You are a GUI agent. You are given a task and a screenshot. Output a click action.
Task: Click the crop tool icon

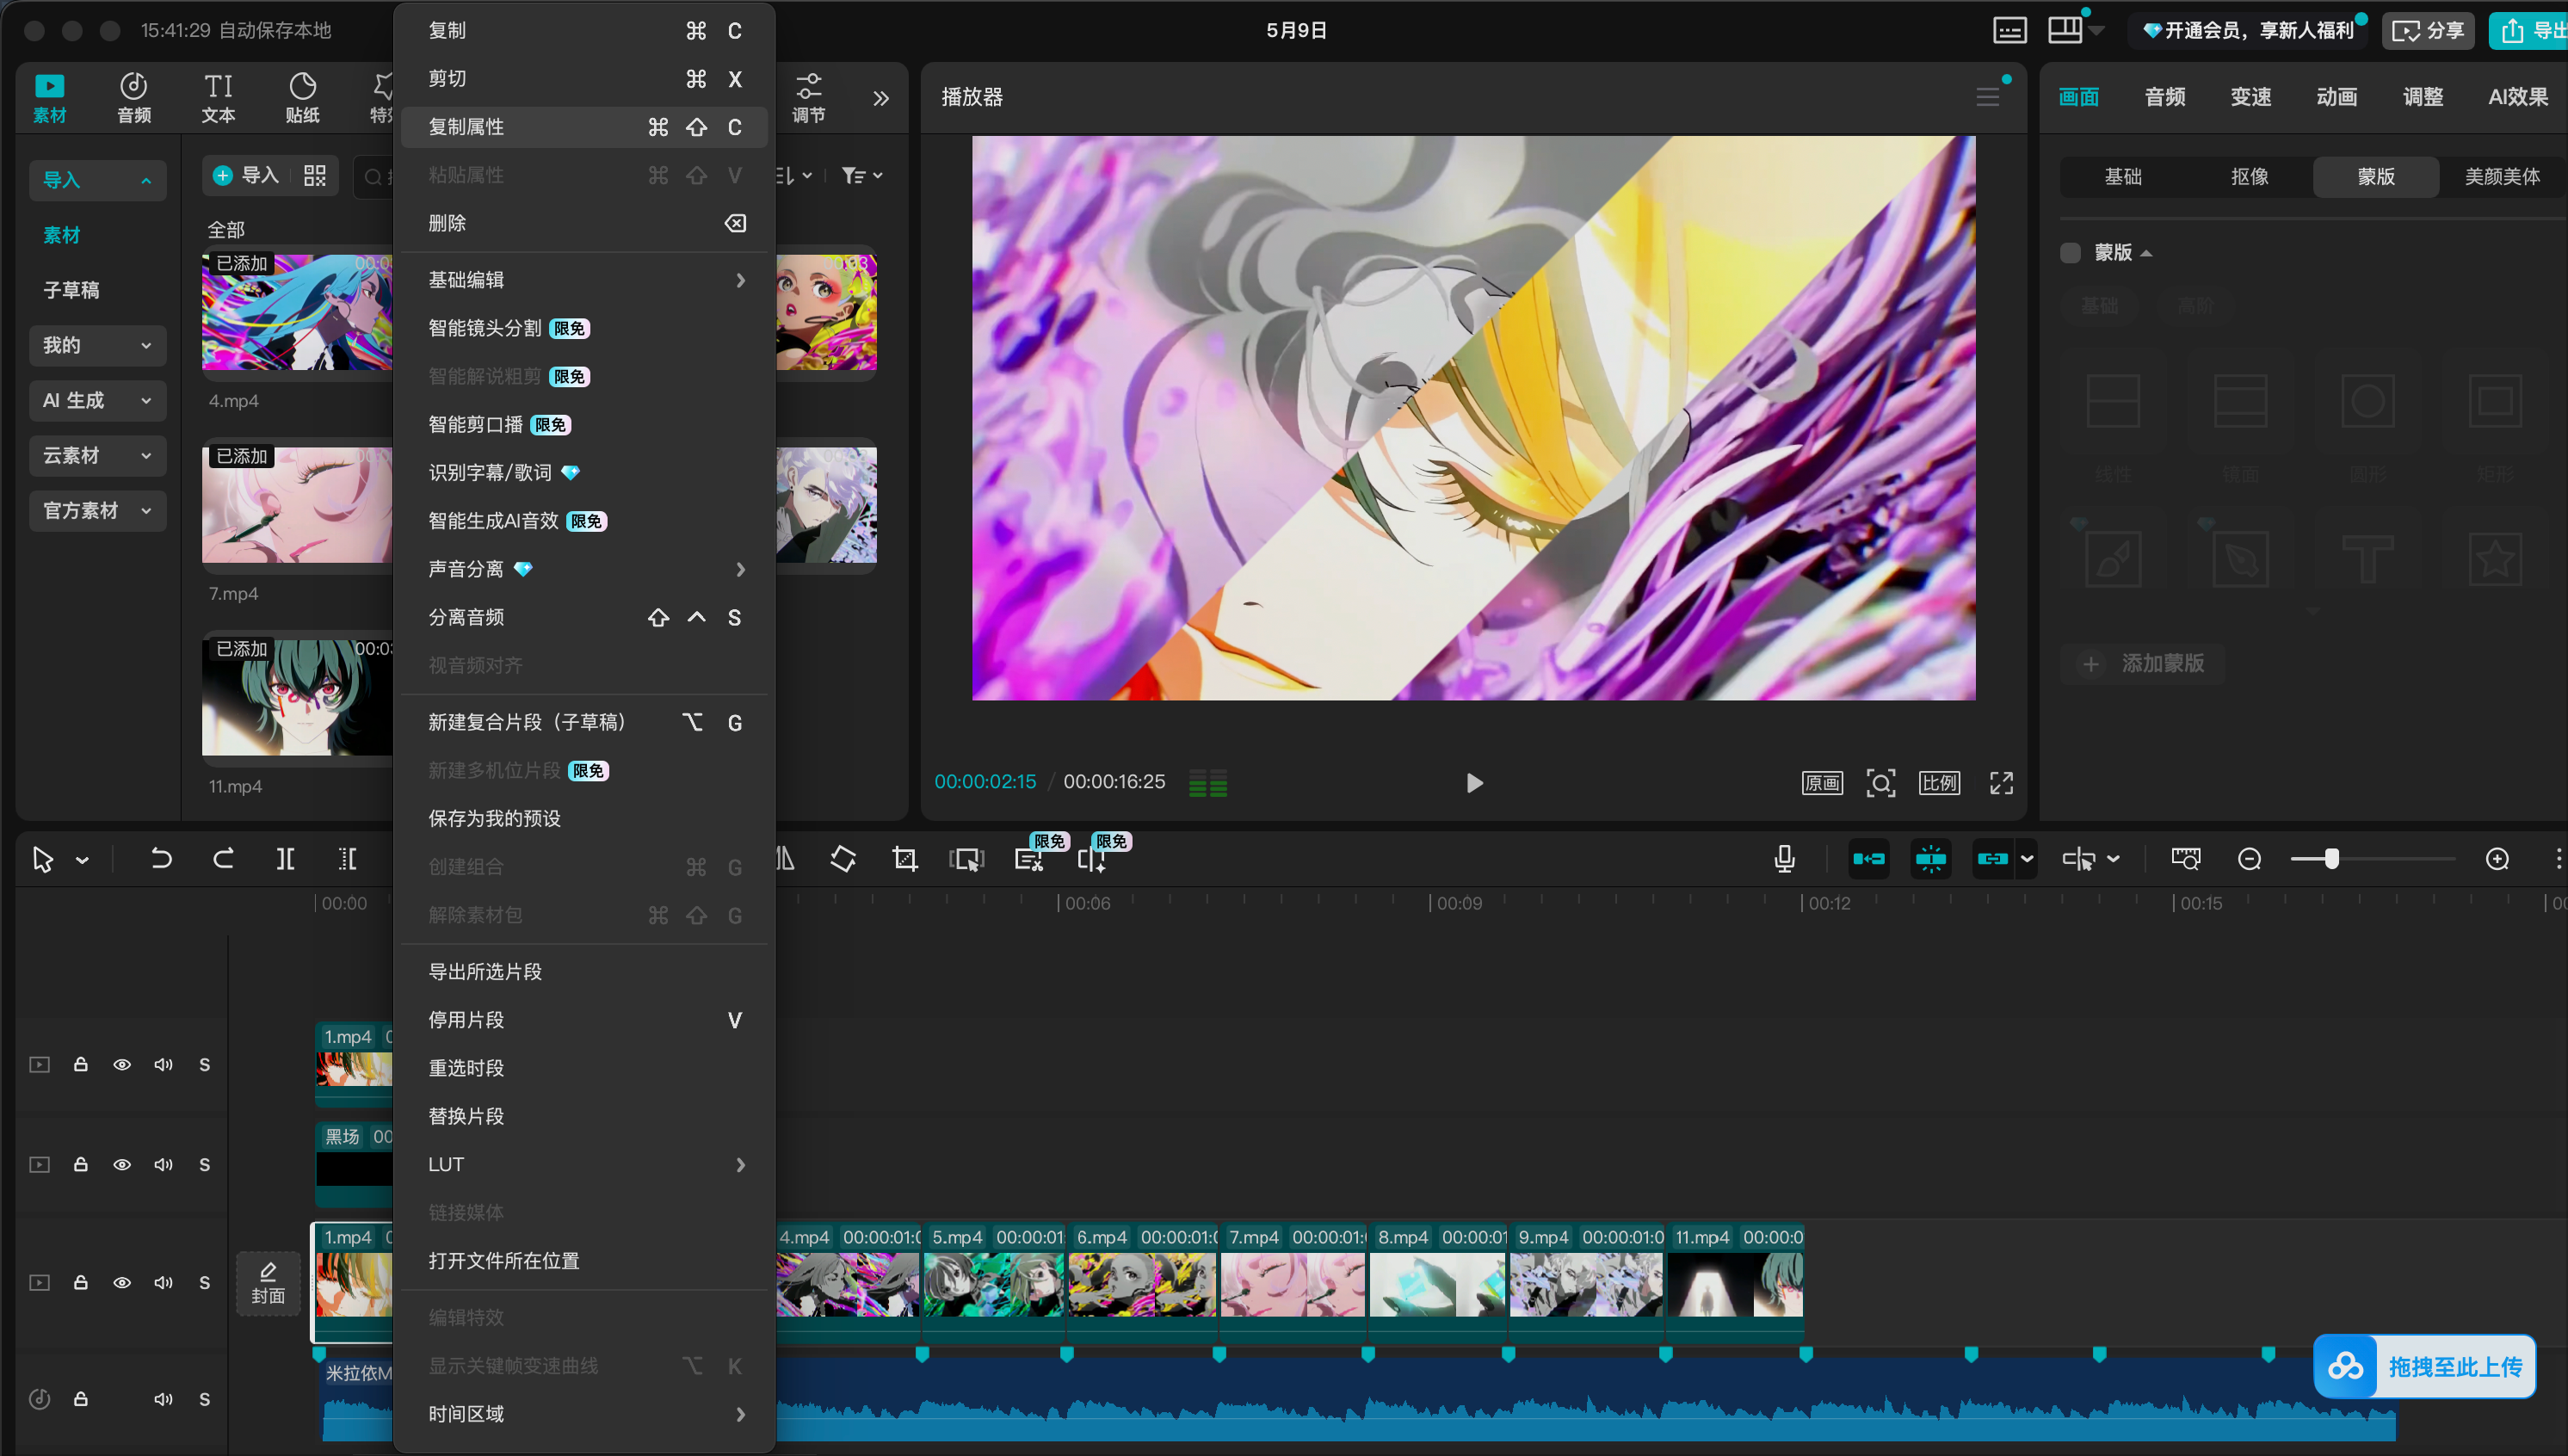pyautogui.click(x=905, y=858)
